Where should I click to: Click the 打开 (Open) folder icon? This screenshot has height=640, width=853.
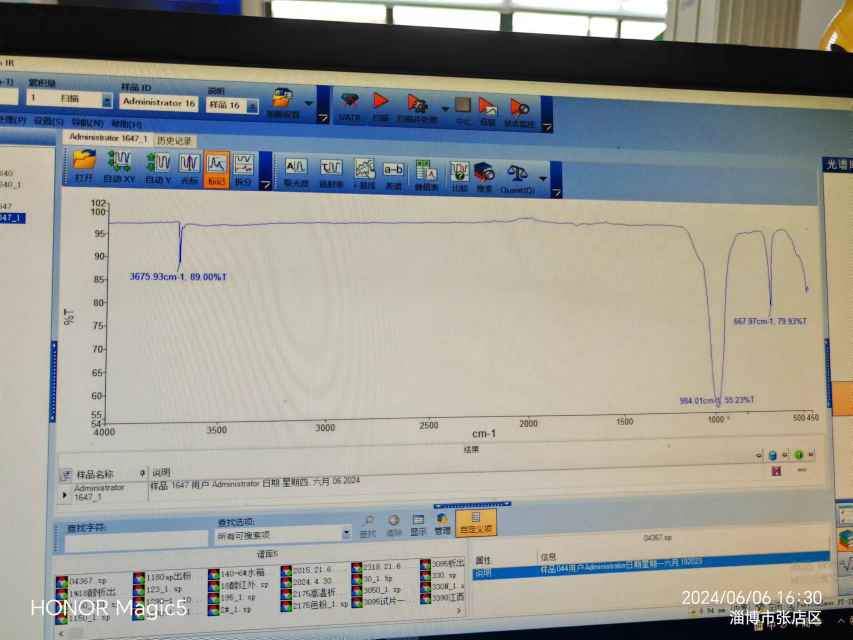coord(84,162)
